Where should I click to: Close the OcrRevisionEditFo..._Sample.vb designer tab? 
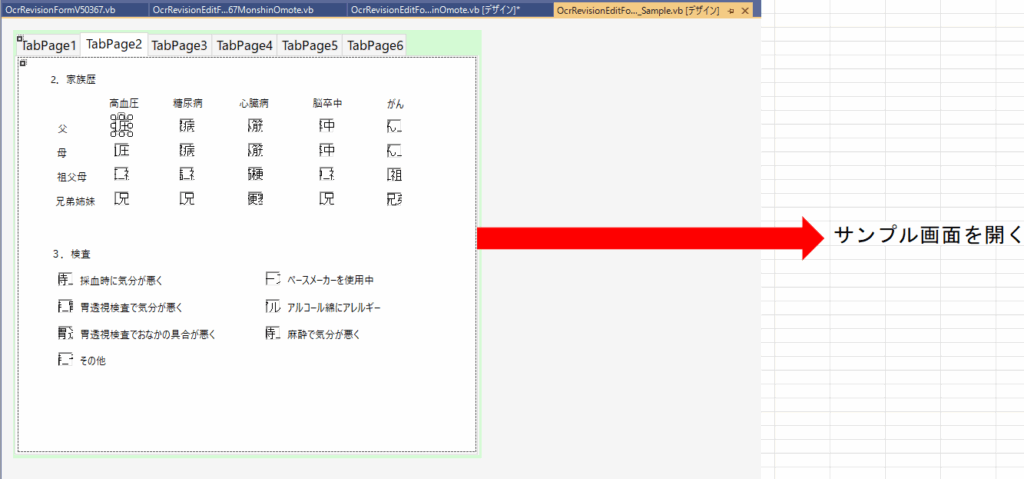click(744, 9)
